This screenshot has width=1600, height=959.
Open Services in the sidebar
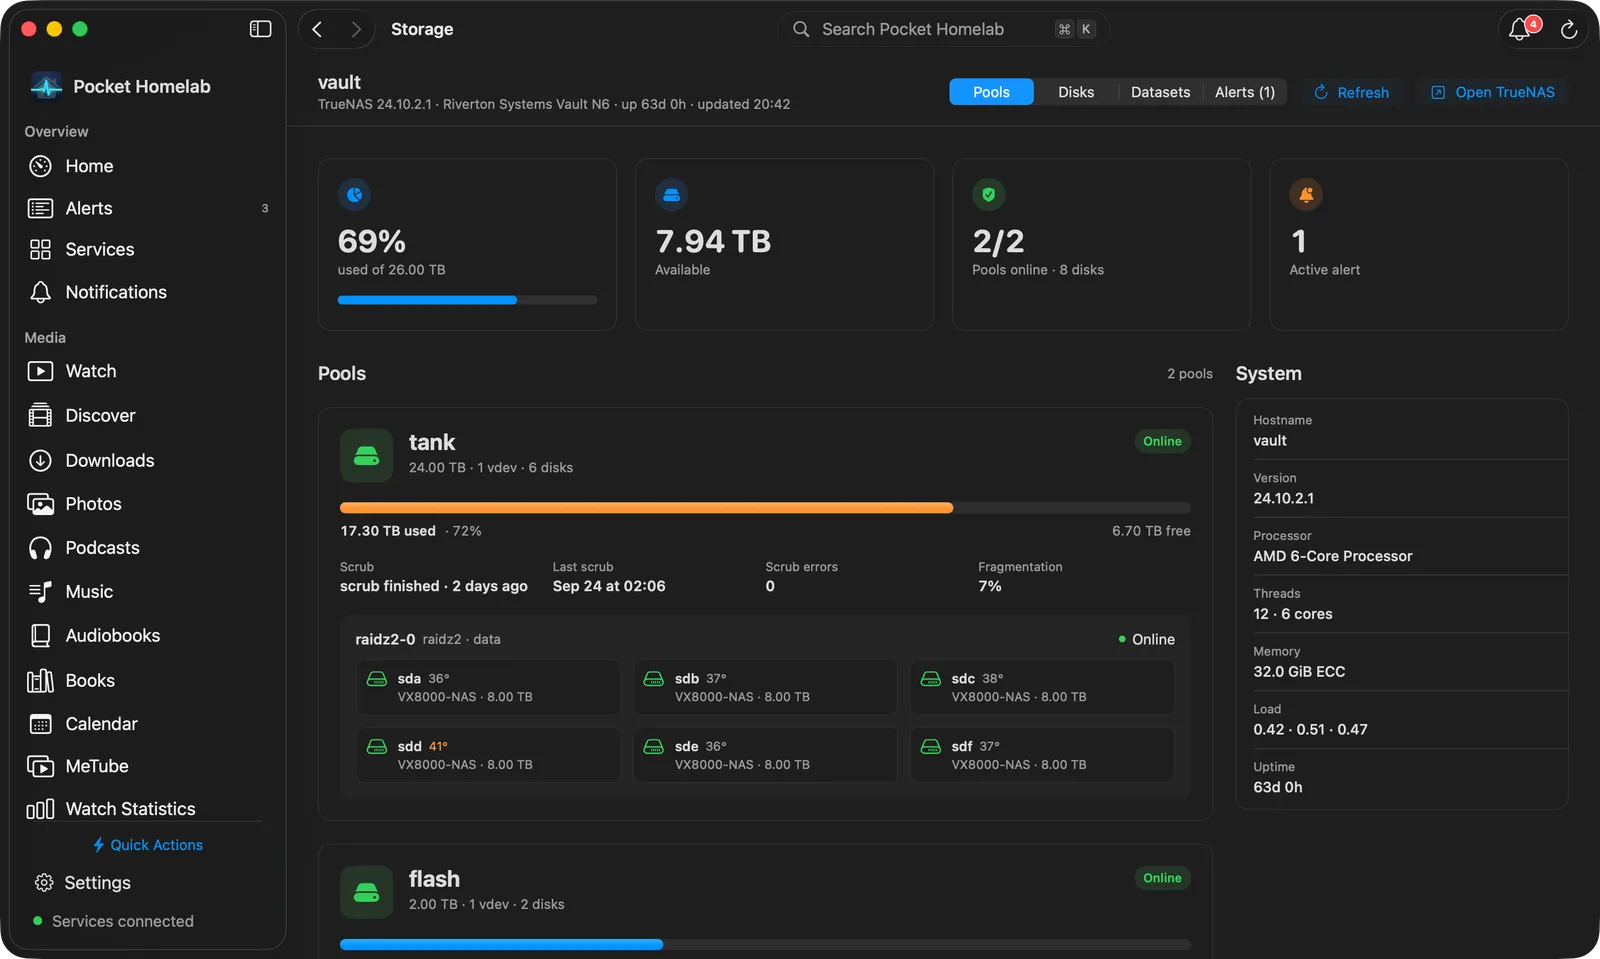tap(147, 250)
